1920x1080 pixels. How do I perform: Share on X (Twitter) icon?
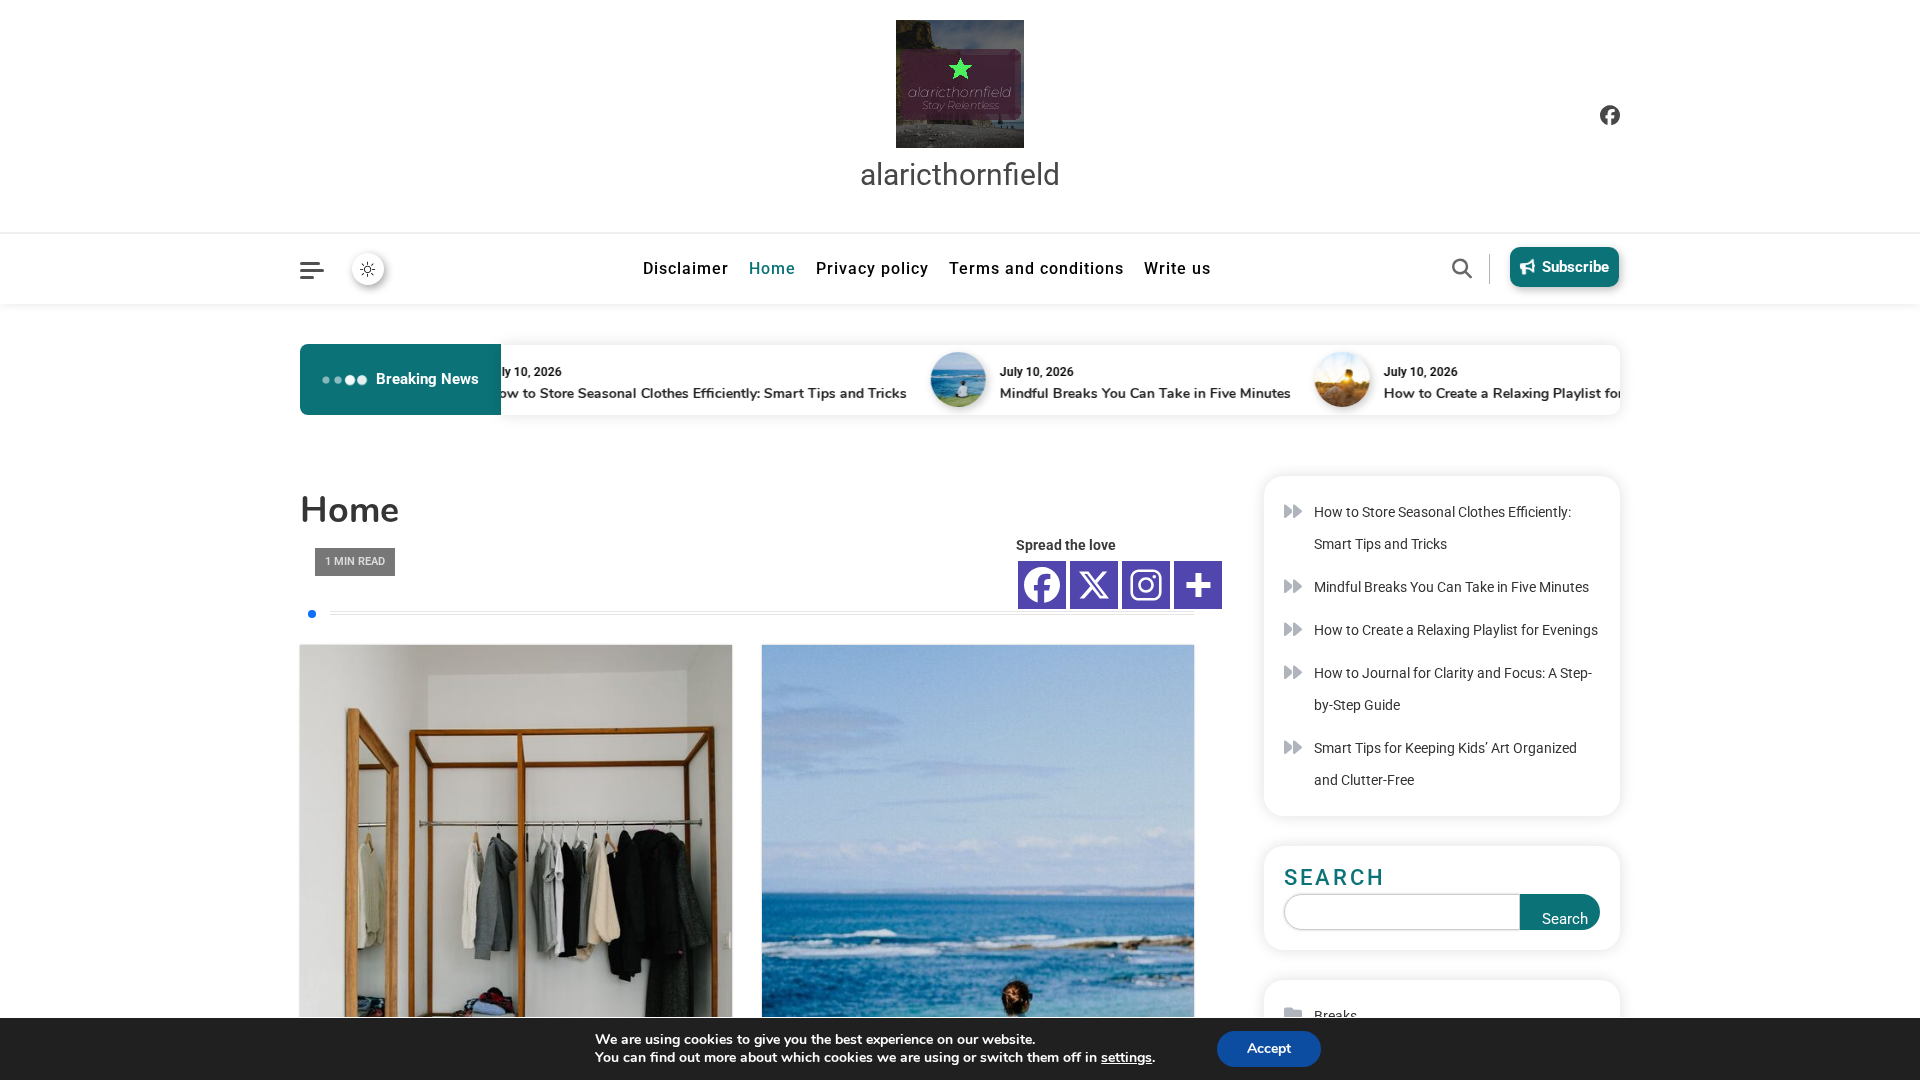coord(1094,585)
